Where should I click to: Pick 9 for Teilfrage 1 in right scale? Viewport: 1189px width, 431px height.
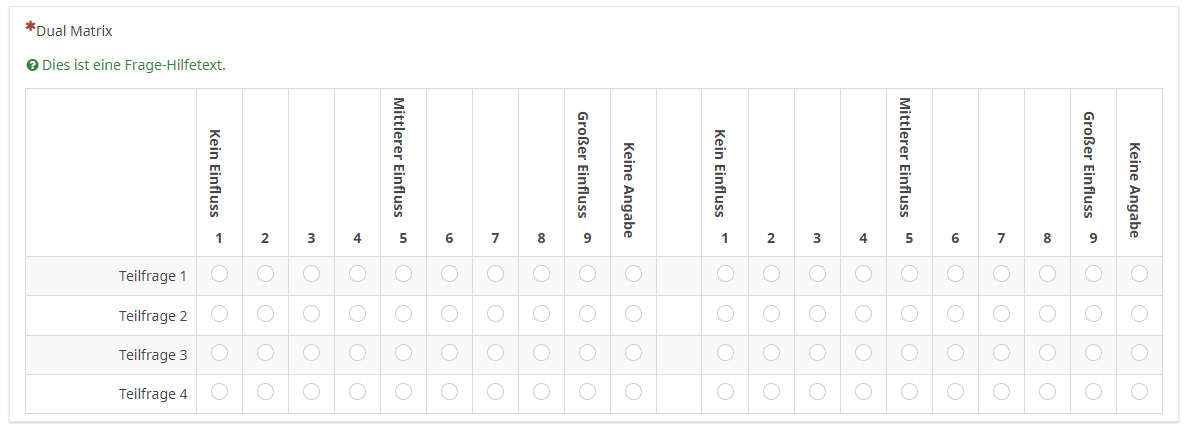click(x=1093, y=273)
